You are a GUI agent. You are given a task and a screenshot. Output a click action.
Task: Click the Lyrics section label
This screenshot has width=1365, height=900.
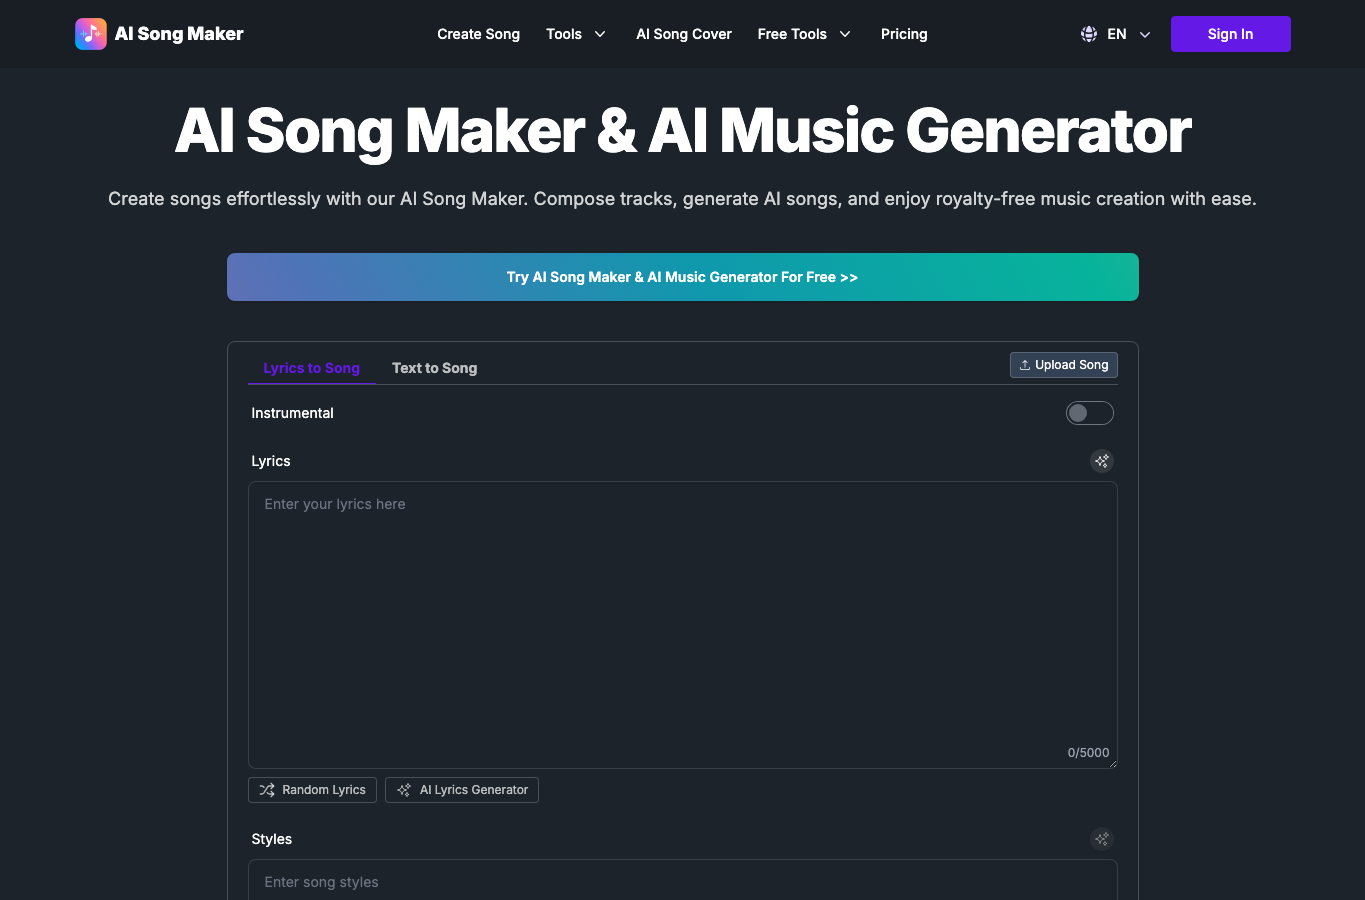click(270, 461)
